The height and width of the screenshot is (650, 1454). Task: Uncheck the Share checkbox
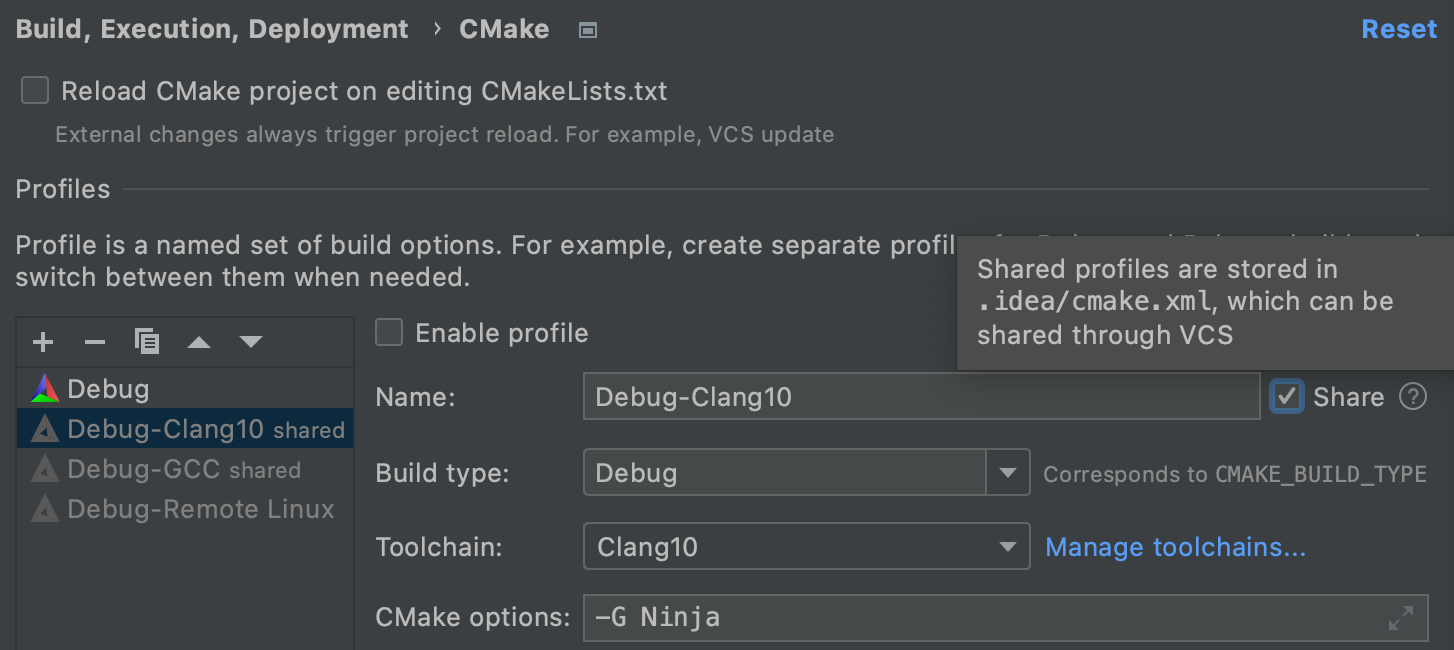(1287, 397)
